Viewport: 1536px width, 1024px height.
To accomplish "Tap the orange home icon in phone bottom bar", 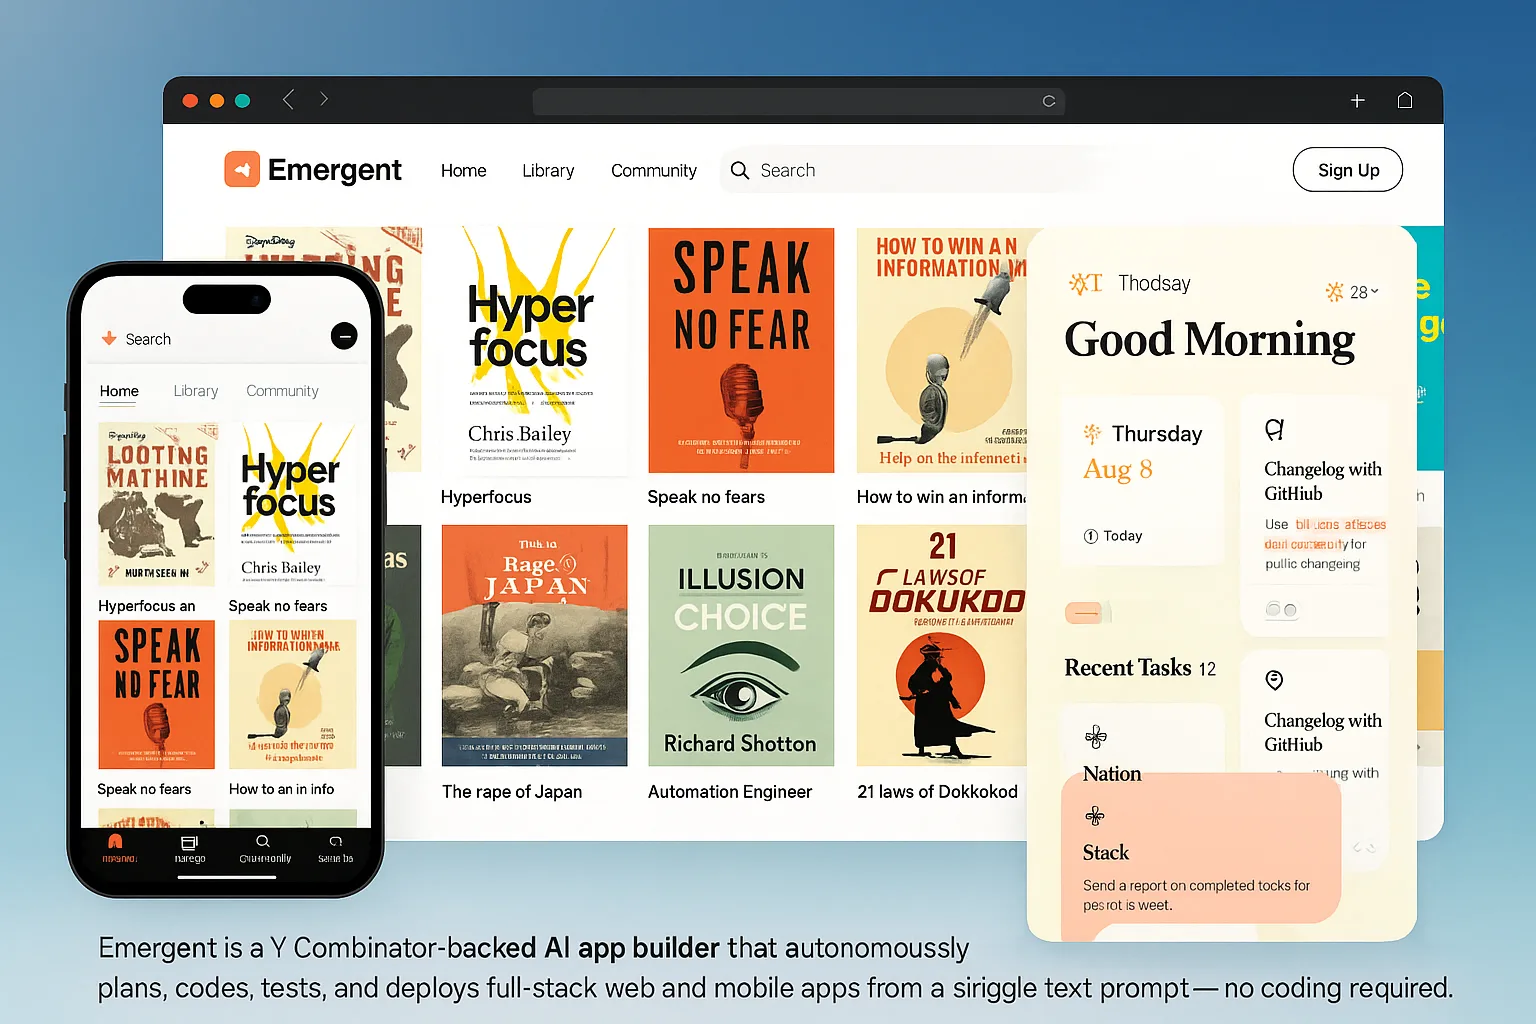I will [115, 841].
